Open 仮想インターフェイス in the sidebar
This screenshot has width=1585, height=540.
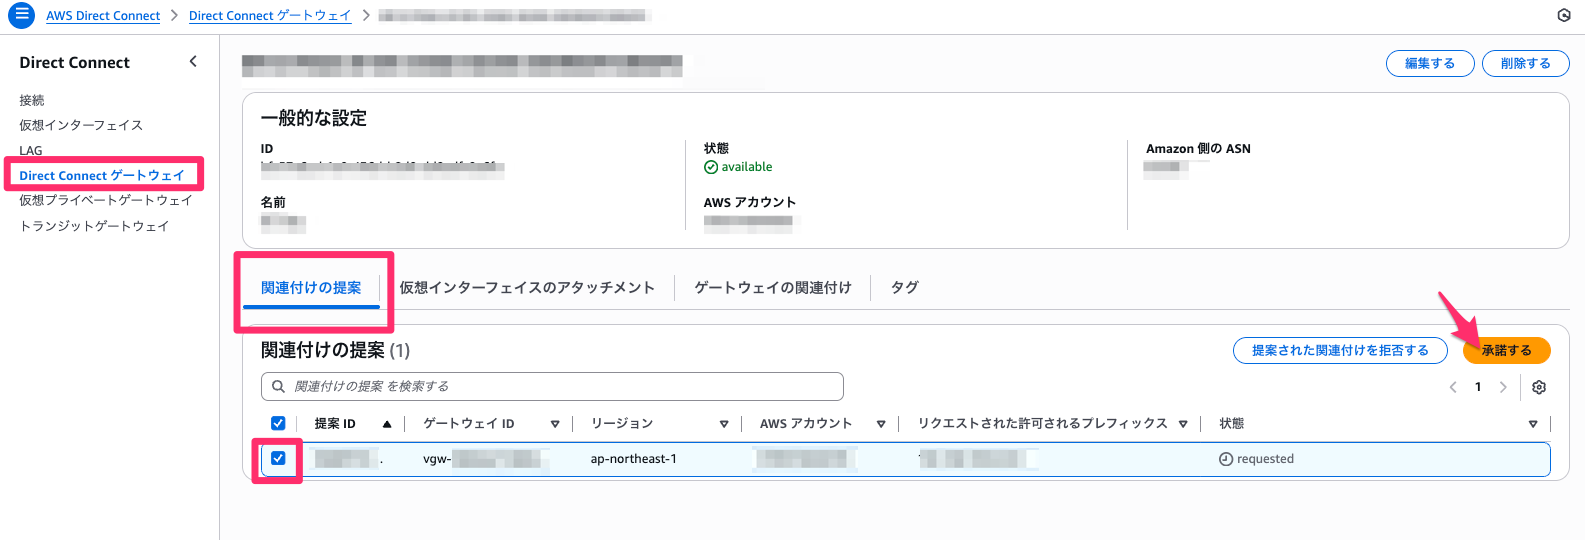pyautogui.click(x=81, y=125)
